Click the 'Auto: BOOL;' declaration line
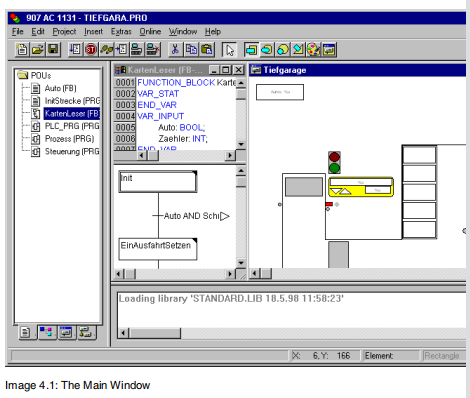This screenshot has height=398, width=470. pyautogui.click(x=182, y=127)
